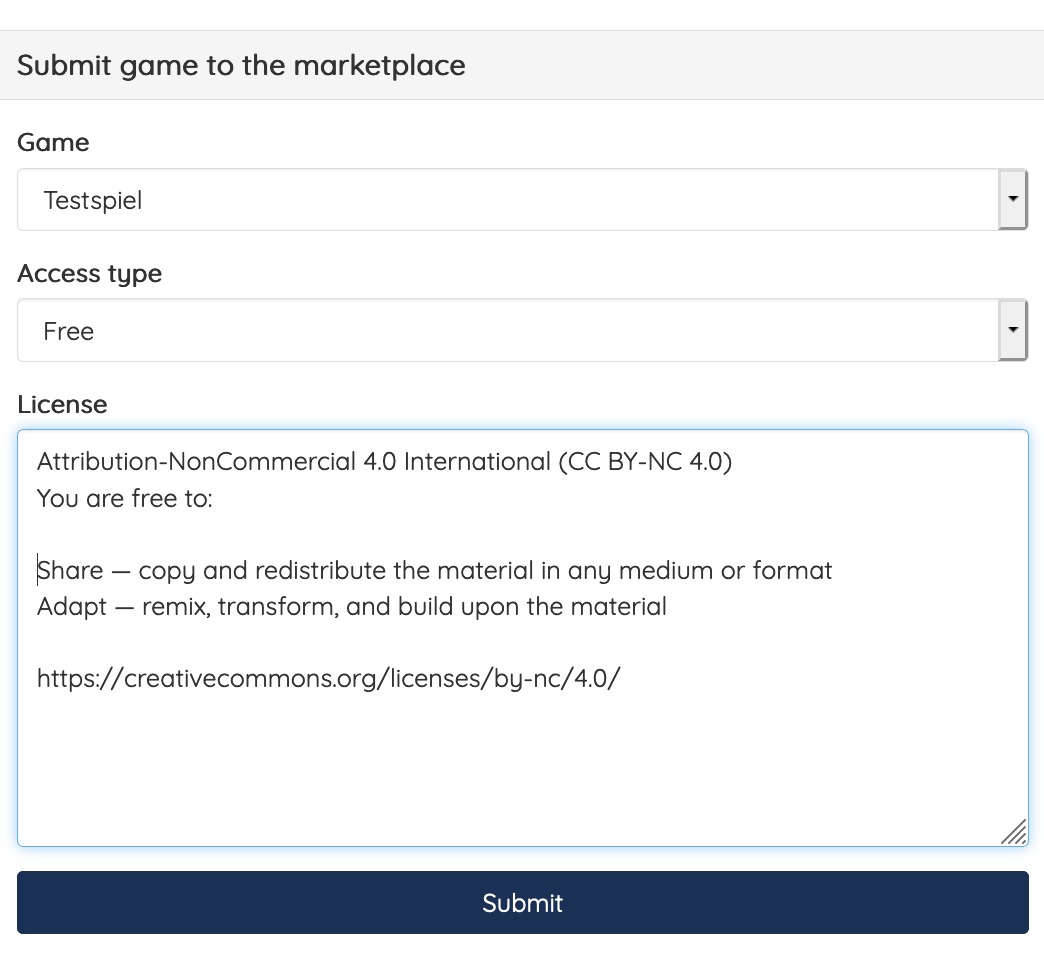
Task: Click the "Game" field label
Action: pos(53,143)
